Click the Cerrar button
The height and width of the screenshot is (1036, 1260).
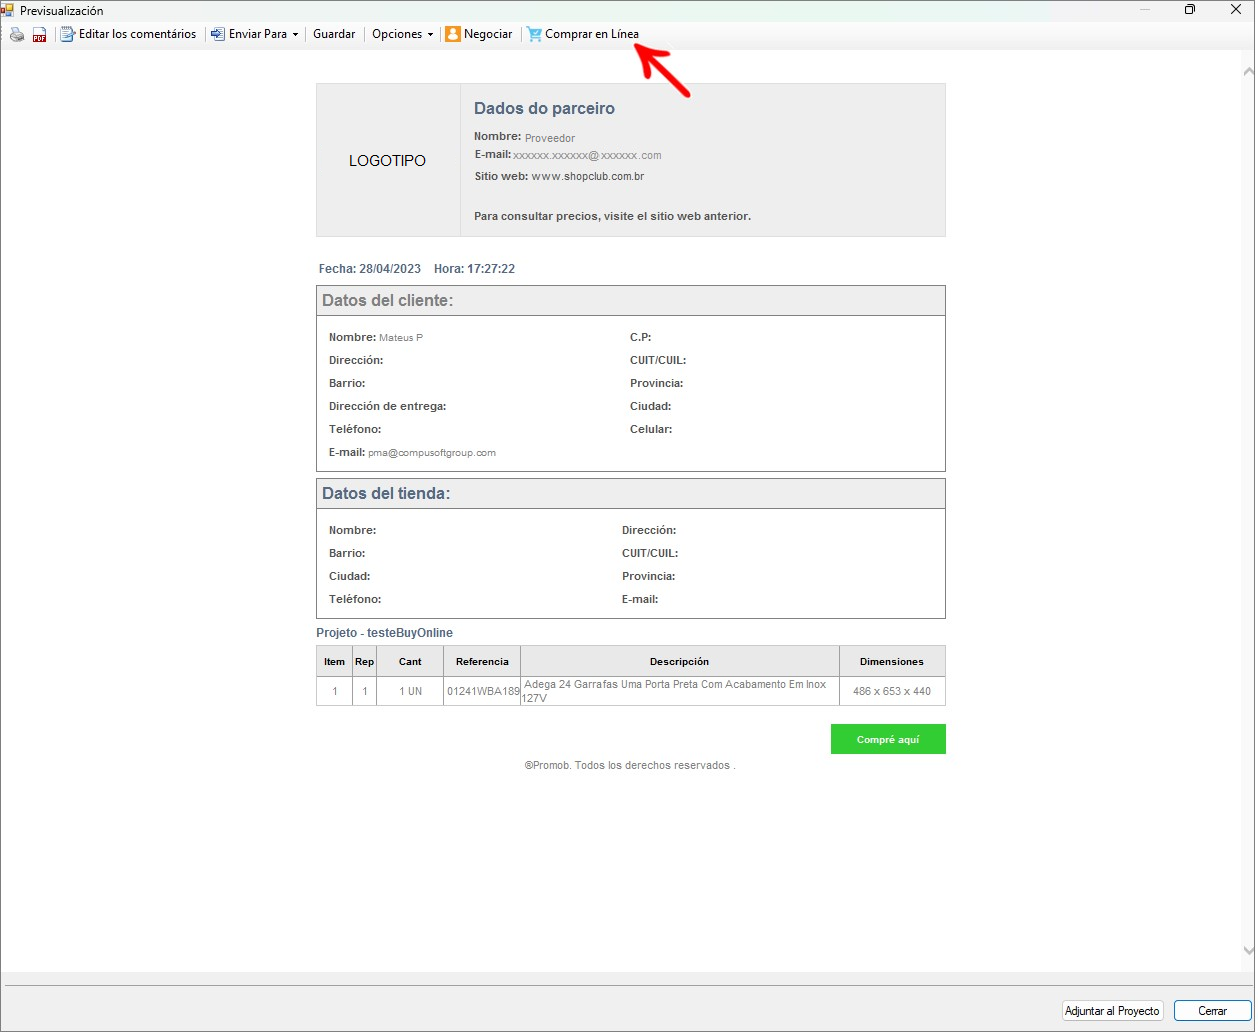[x=1212, y=1011]
